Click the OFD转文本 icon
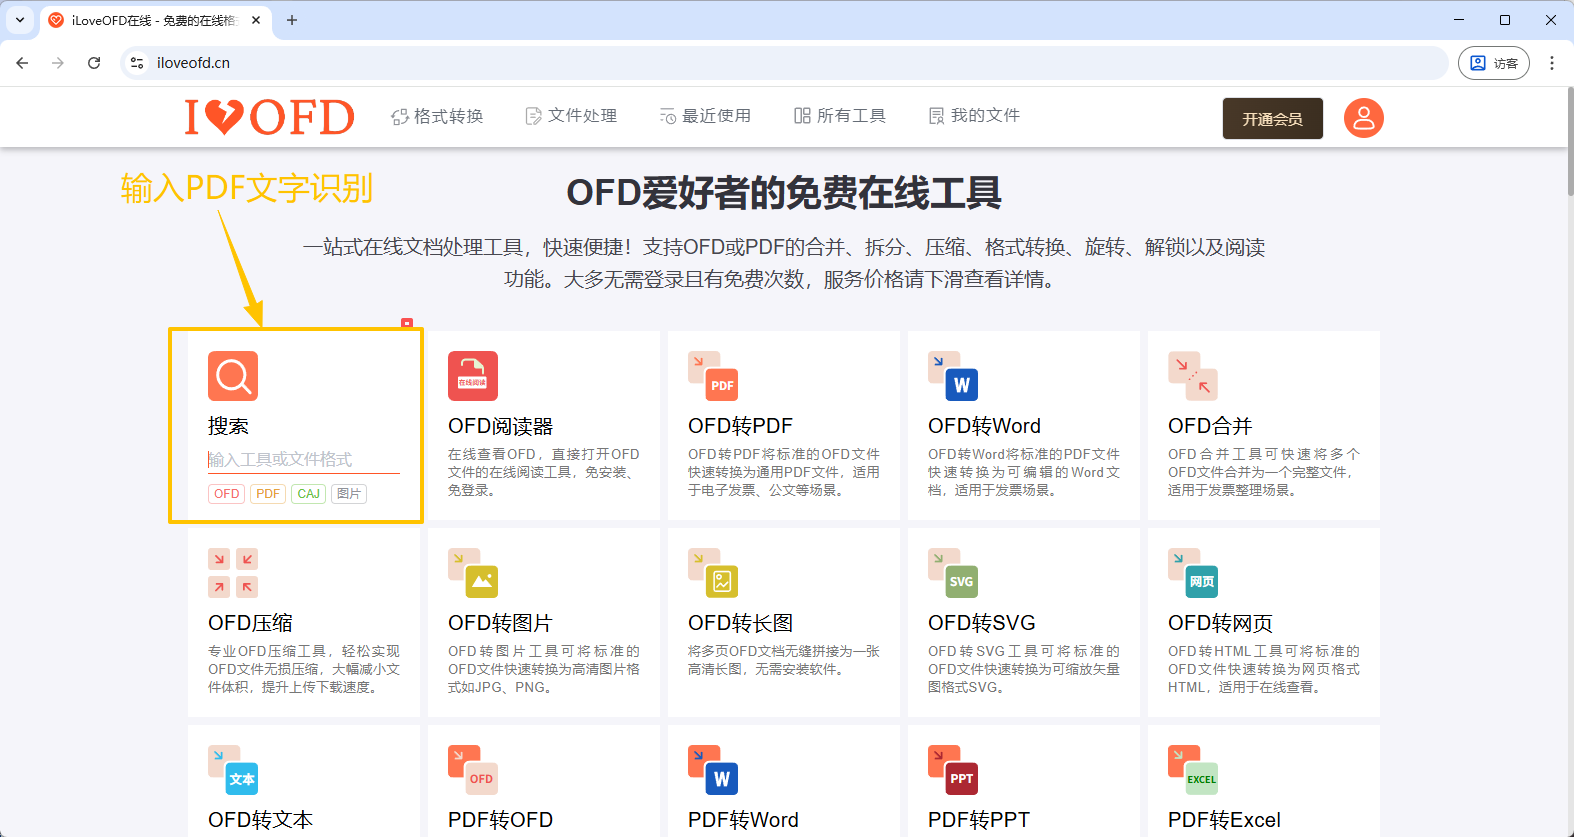The image size is (1574, 837). [233, 770]
